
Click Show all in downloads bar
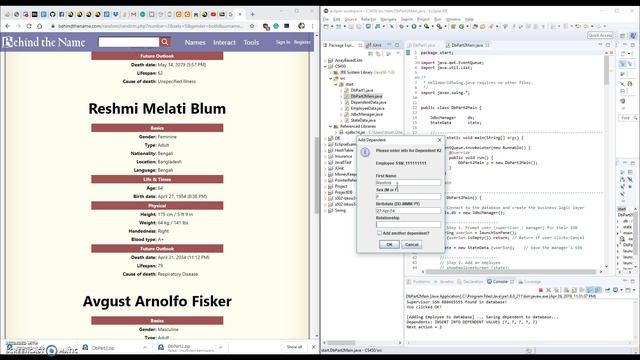click(294, 347)
